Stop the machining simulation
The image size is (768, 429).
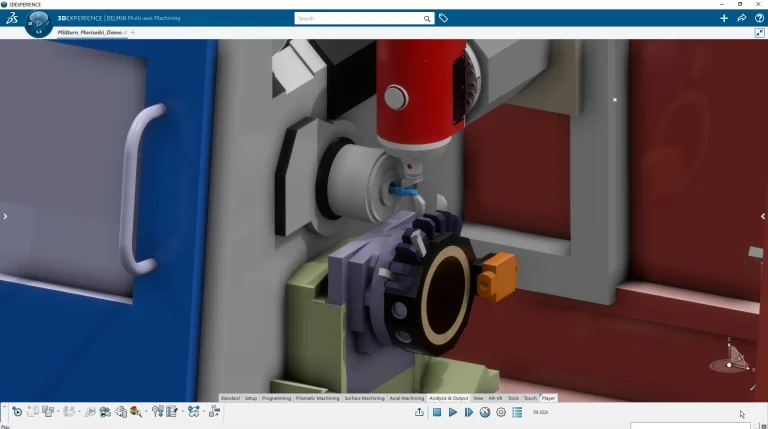click(x=437, y=412)
